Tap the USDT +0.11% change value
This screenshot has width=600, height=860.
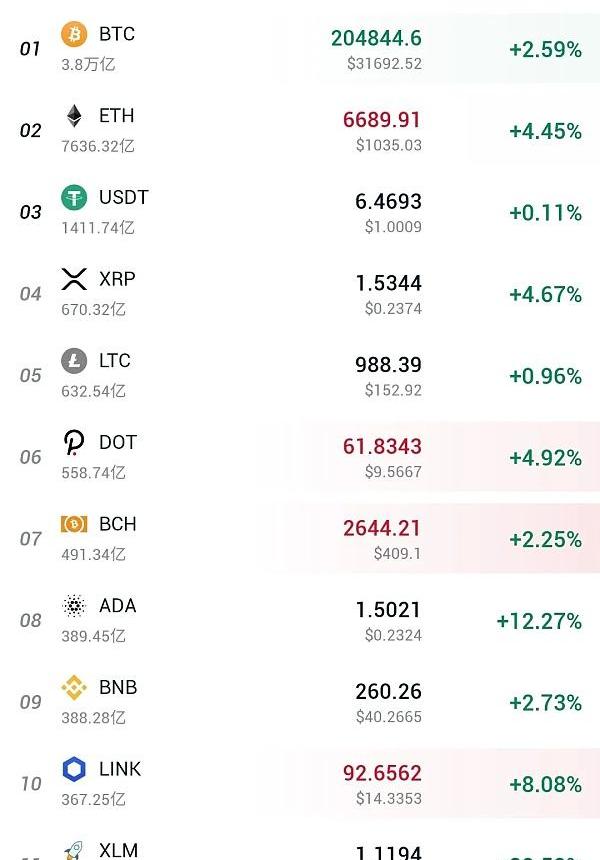pyautogui.click(x=545, y=213)
